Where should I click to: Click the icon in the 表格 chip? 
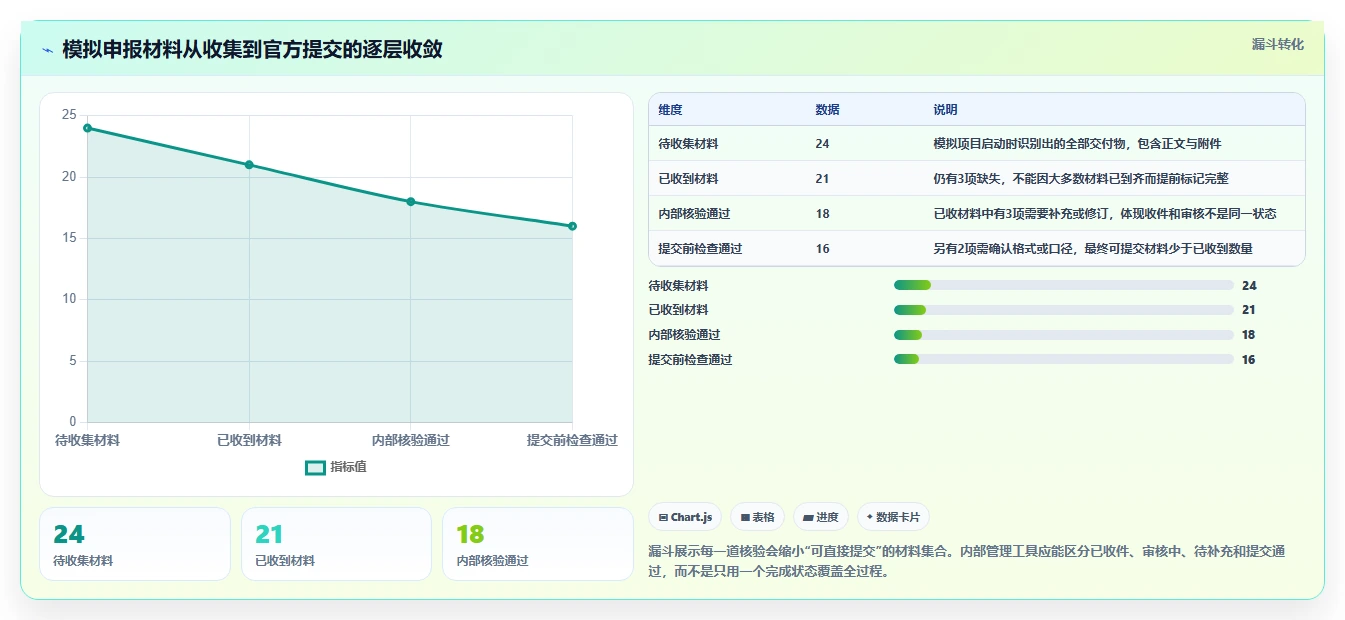coord(745,518)
